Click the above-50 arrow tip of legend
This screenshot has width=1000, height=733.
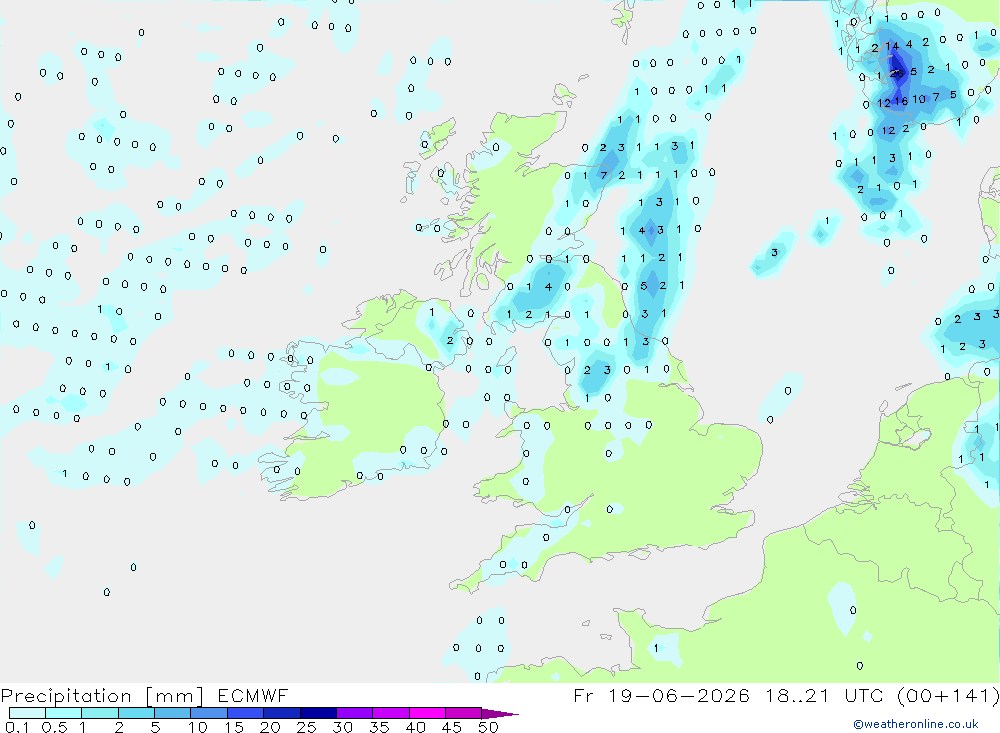coord(500,713)
